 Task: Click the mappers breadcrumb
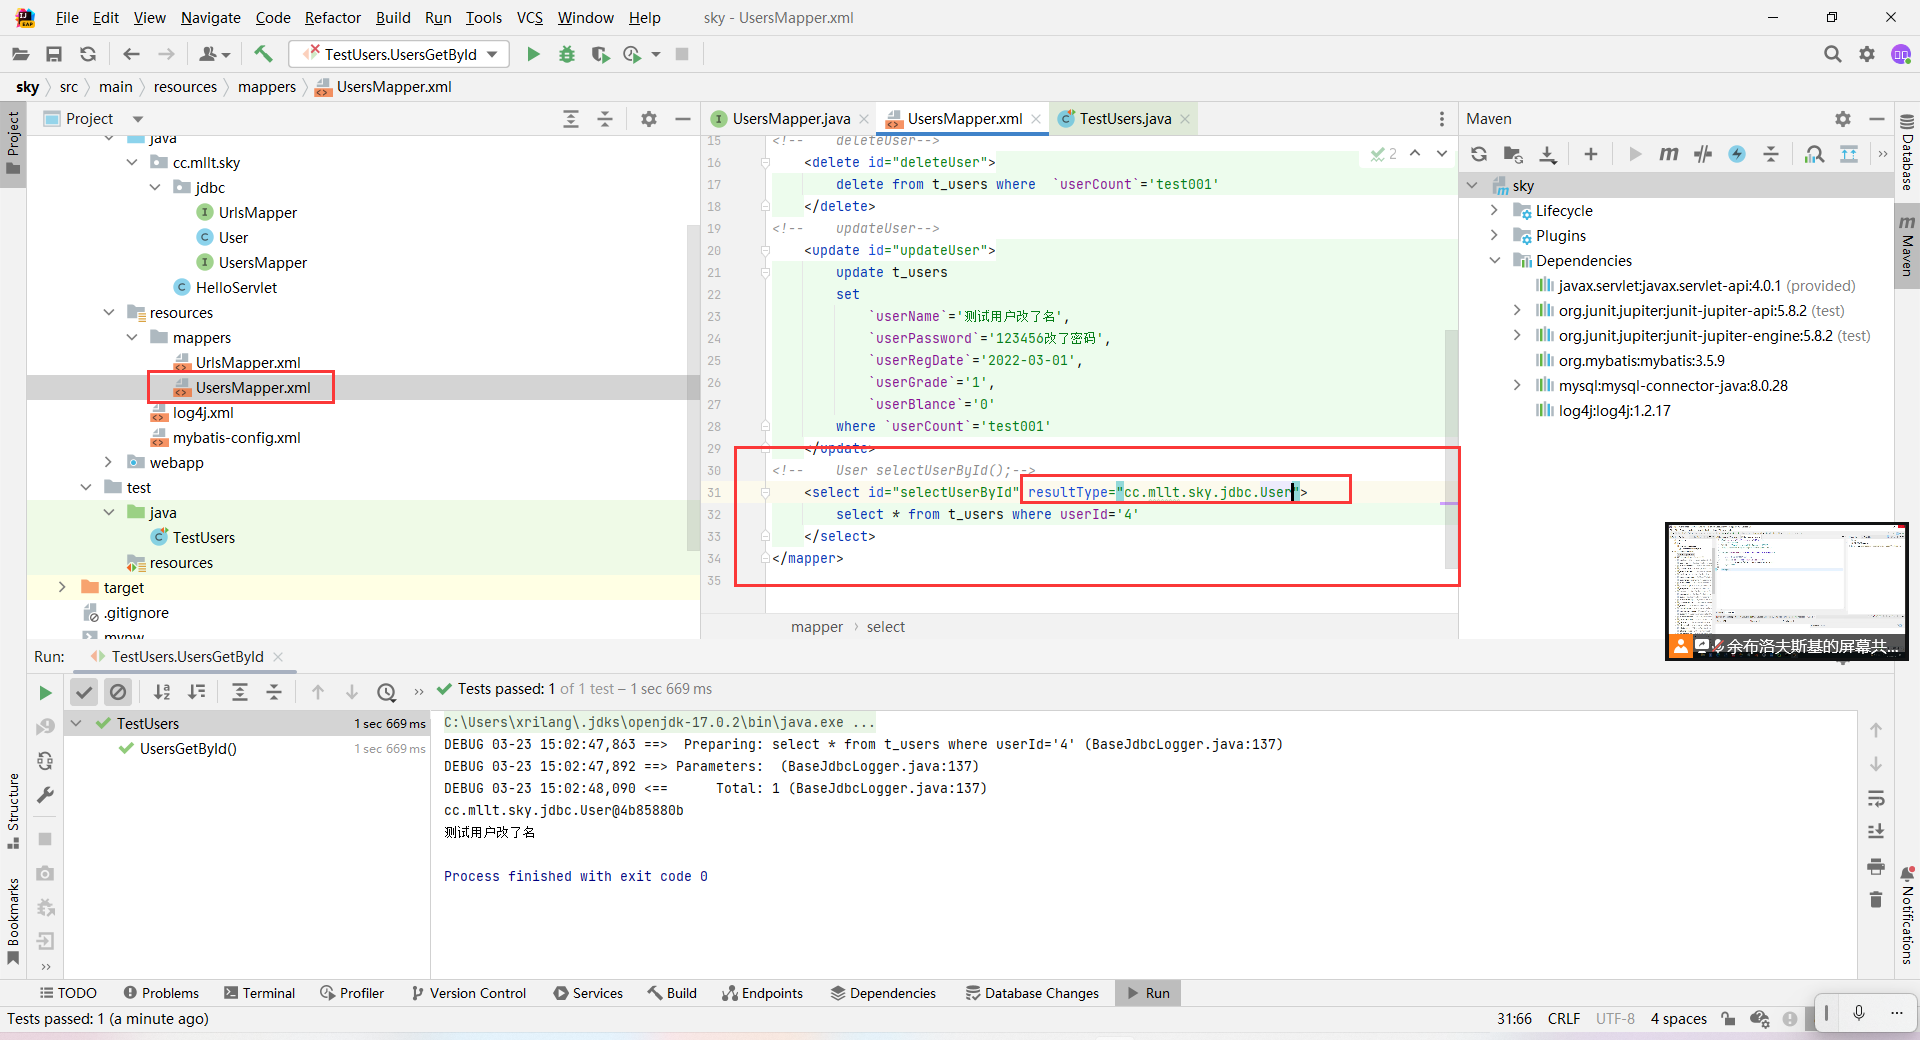coord(267,87)
